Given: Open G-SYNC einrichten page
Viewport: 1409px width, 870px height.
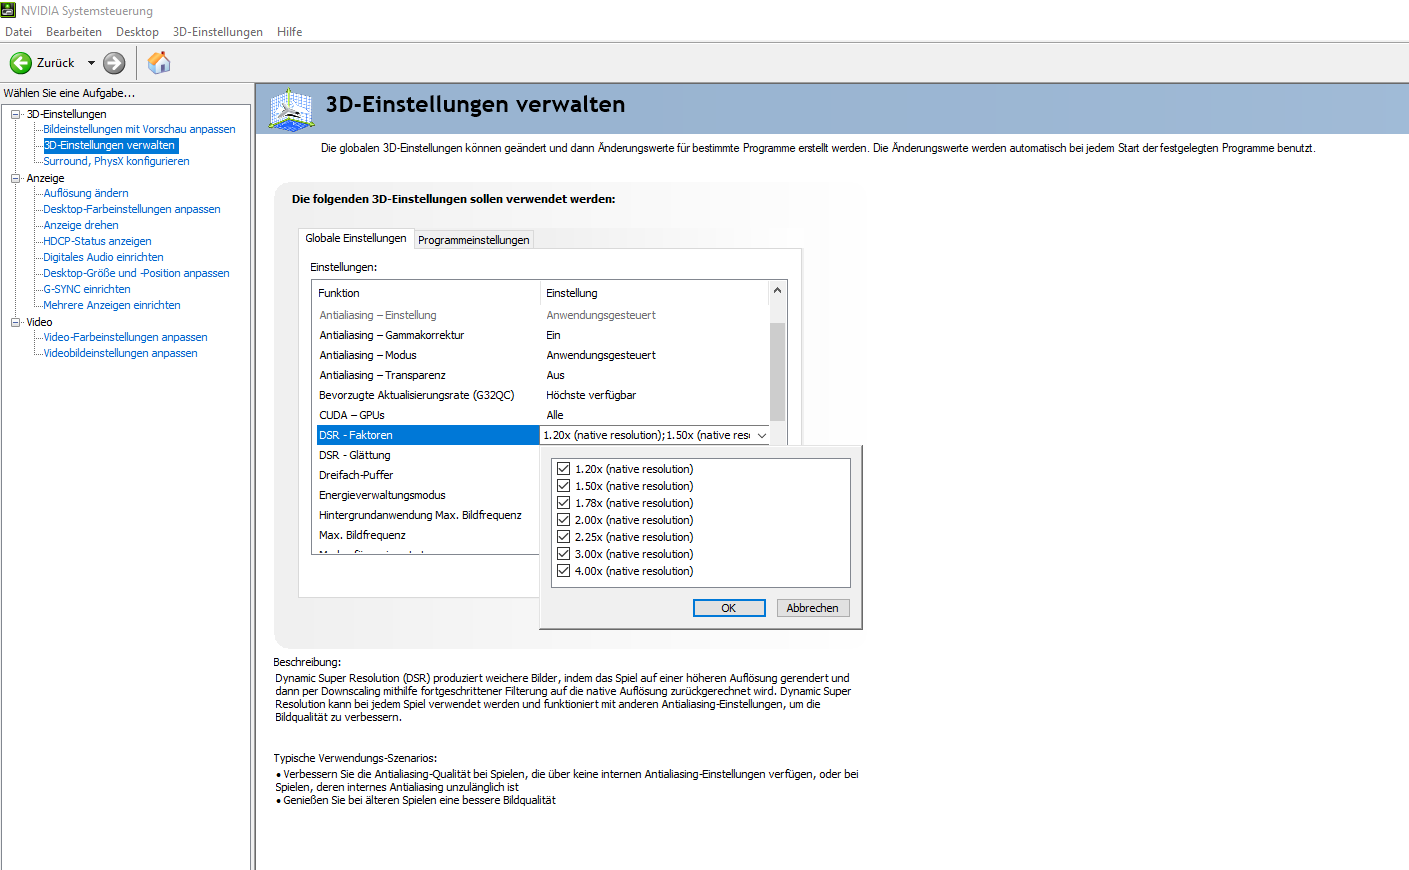Looking at the screenshot, I should 87,289.
